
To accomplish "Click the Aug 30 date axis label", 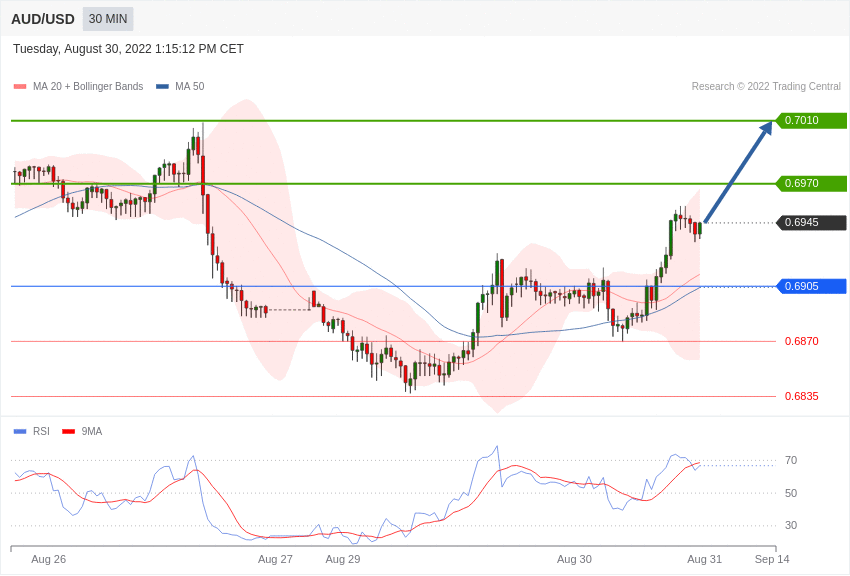I will 574,559.
